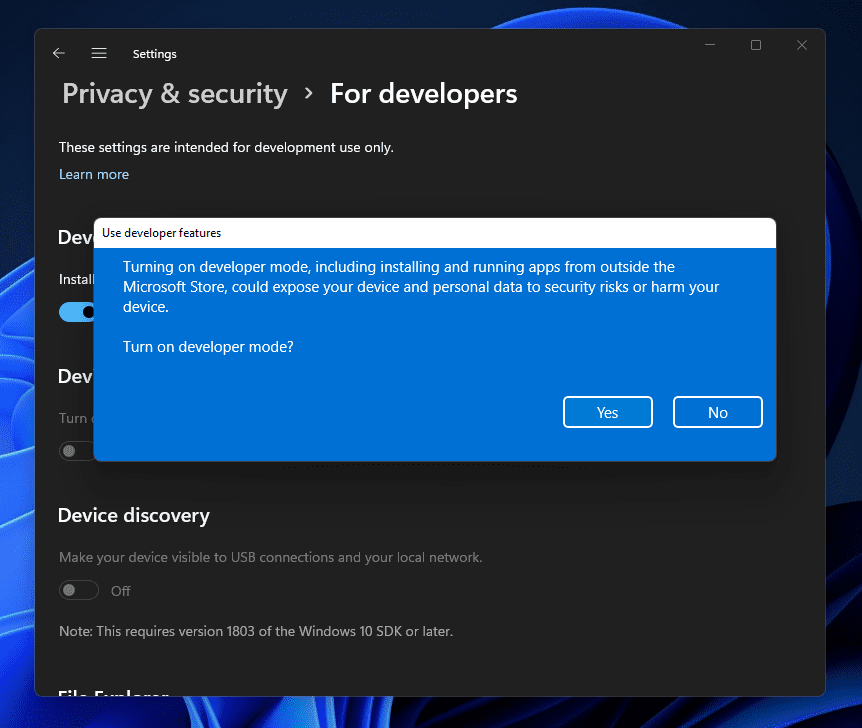
Task: Click the Device discovery heading
Action: pos(134,516)
